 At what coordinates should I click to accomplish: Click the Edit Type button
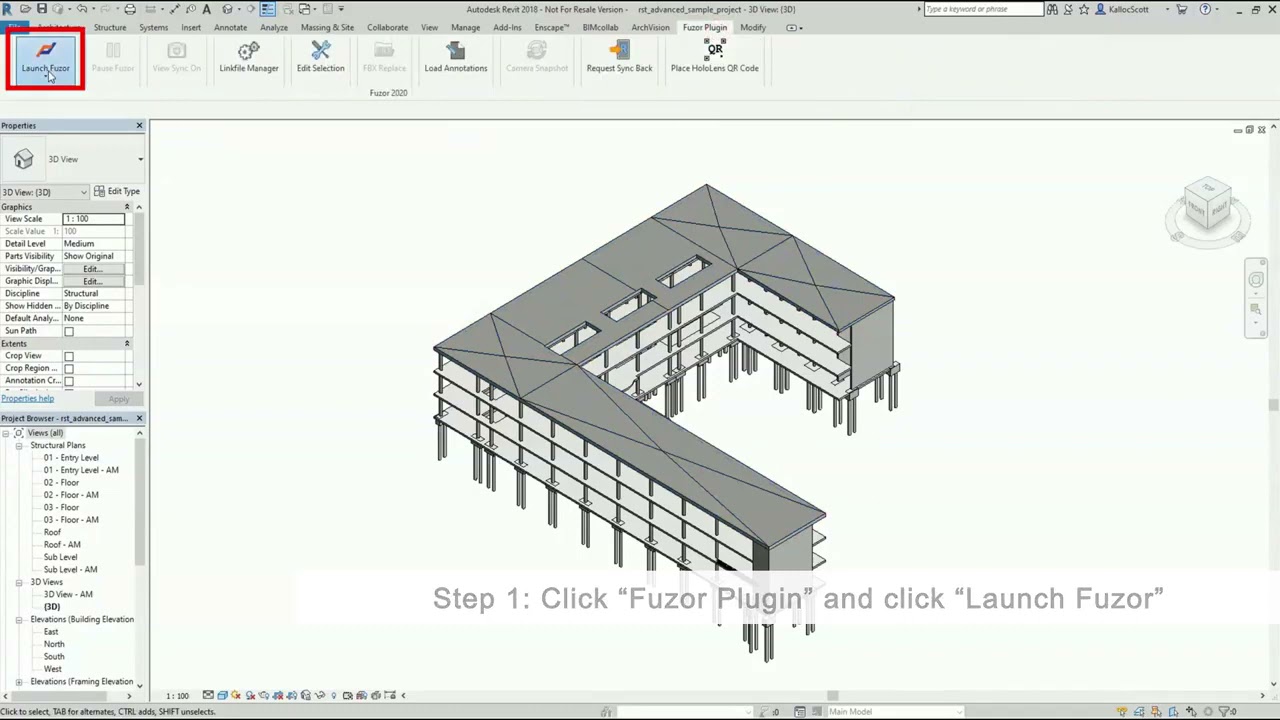tap(117, 192)
